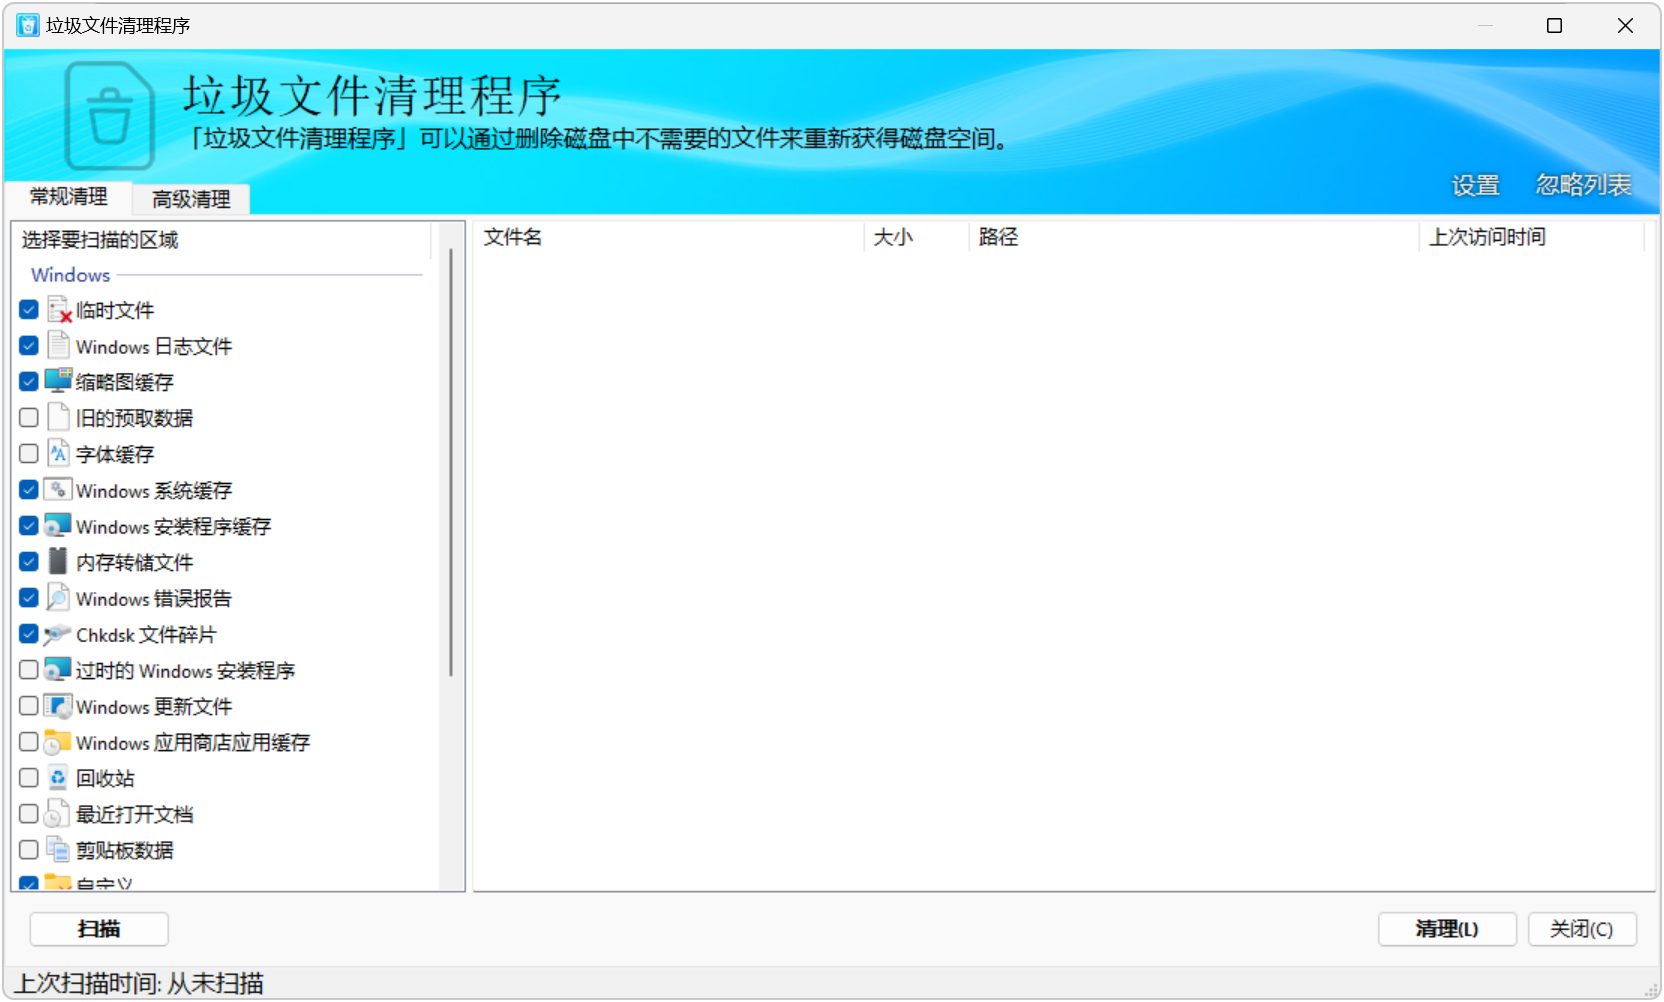The height and width of the screenshot is (1002, 1664).
Task: Check the 字体缓存 checkbox
Action: (29, 454)
